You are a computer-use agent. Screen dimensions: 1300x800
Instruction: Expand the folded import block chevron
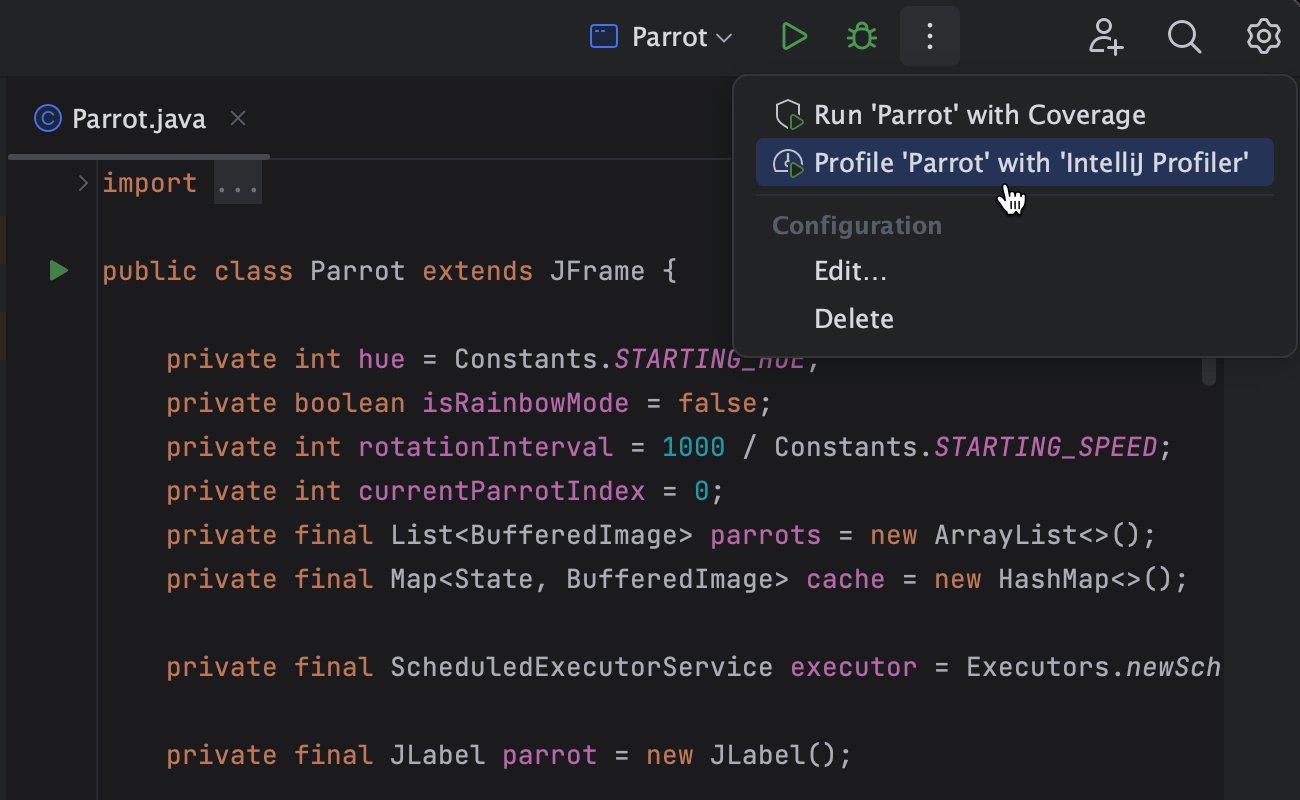click(x=84, y=183)
